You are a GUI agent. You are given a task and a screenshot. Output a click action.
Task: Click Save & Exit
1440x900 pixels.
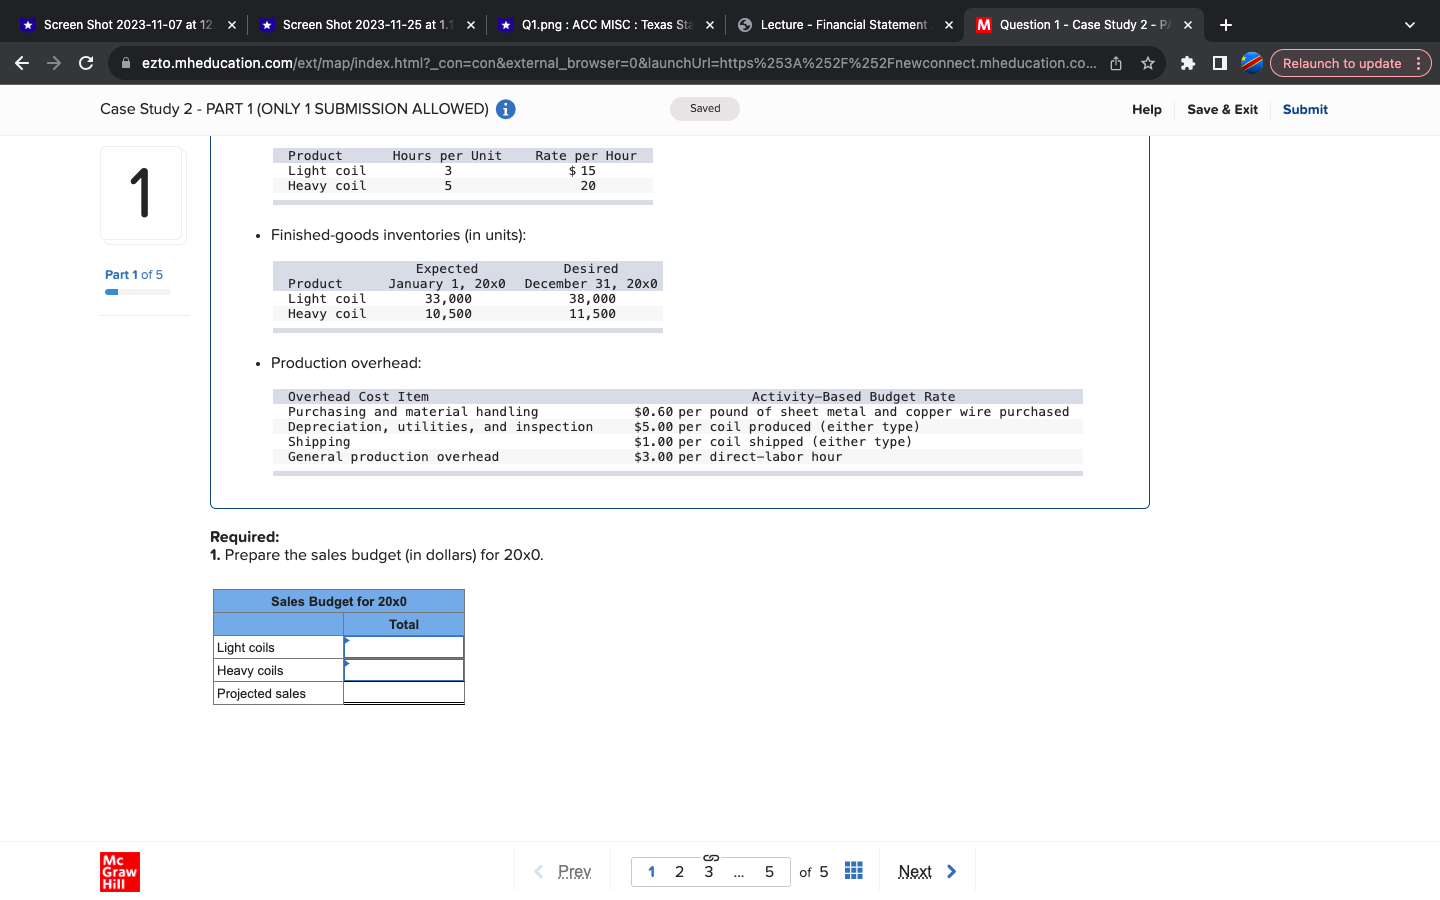tap(1222, 109)
